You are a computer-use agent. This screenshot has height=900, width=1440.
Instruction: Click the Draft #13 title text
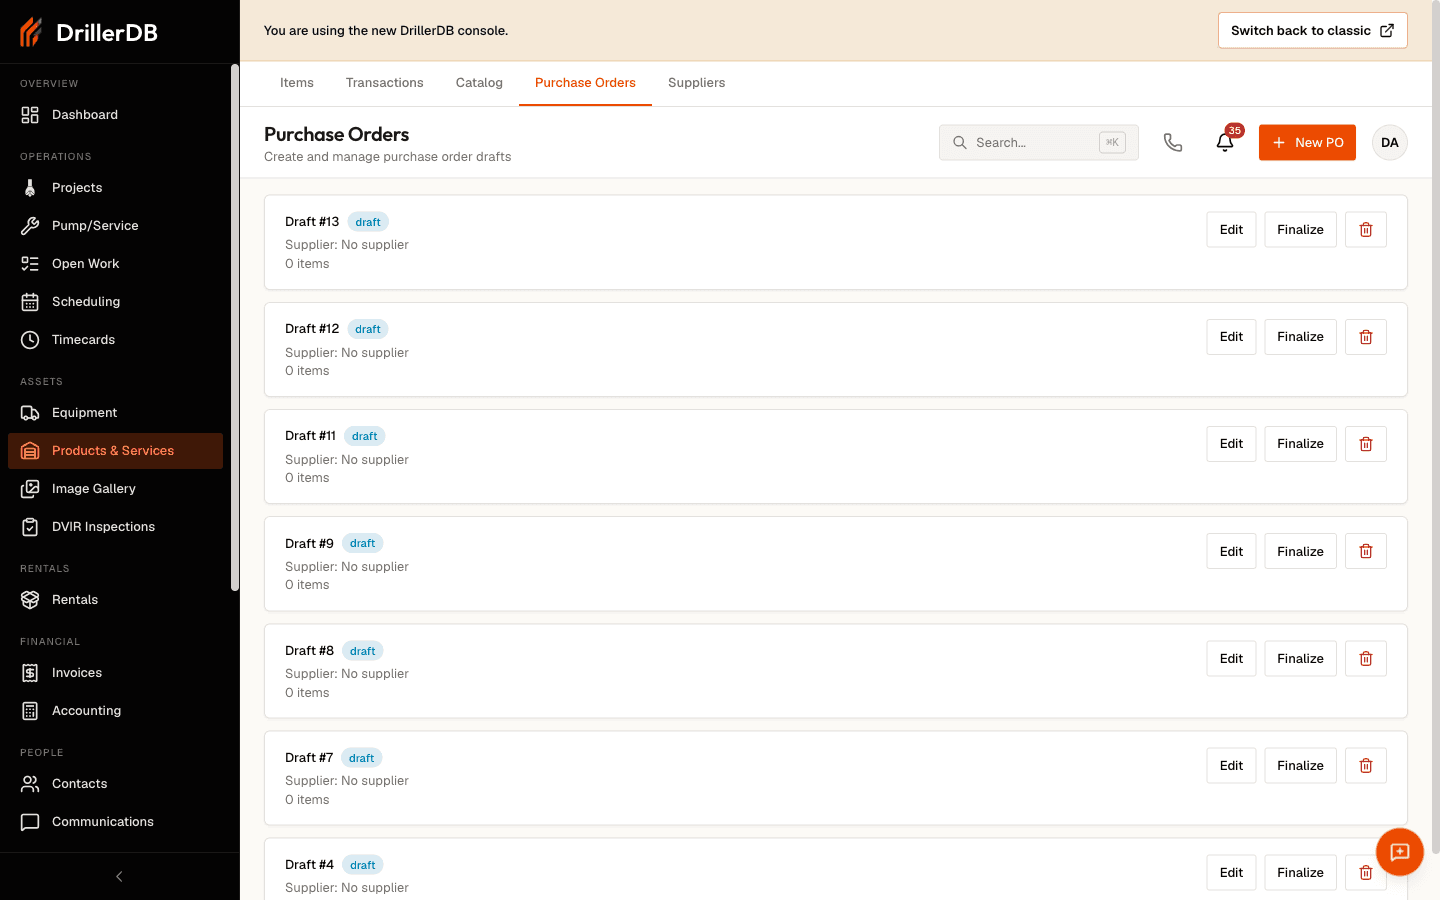(312, 222)
